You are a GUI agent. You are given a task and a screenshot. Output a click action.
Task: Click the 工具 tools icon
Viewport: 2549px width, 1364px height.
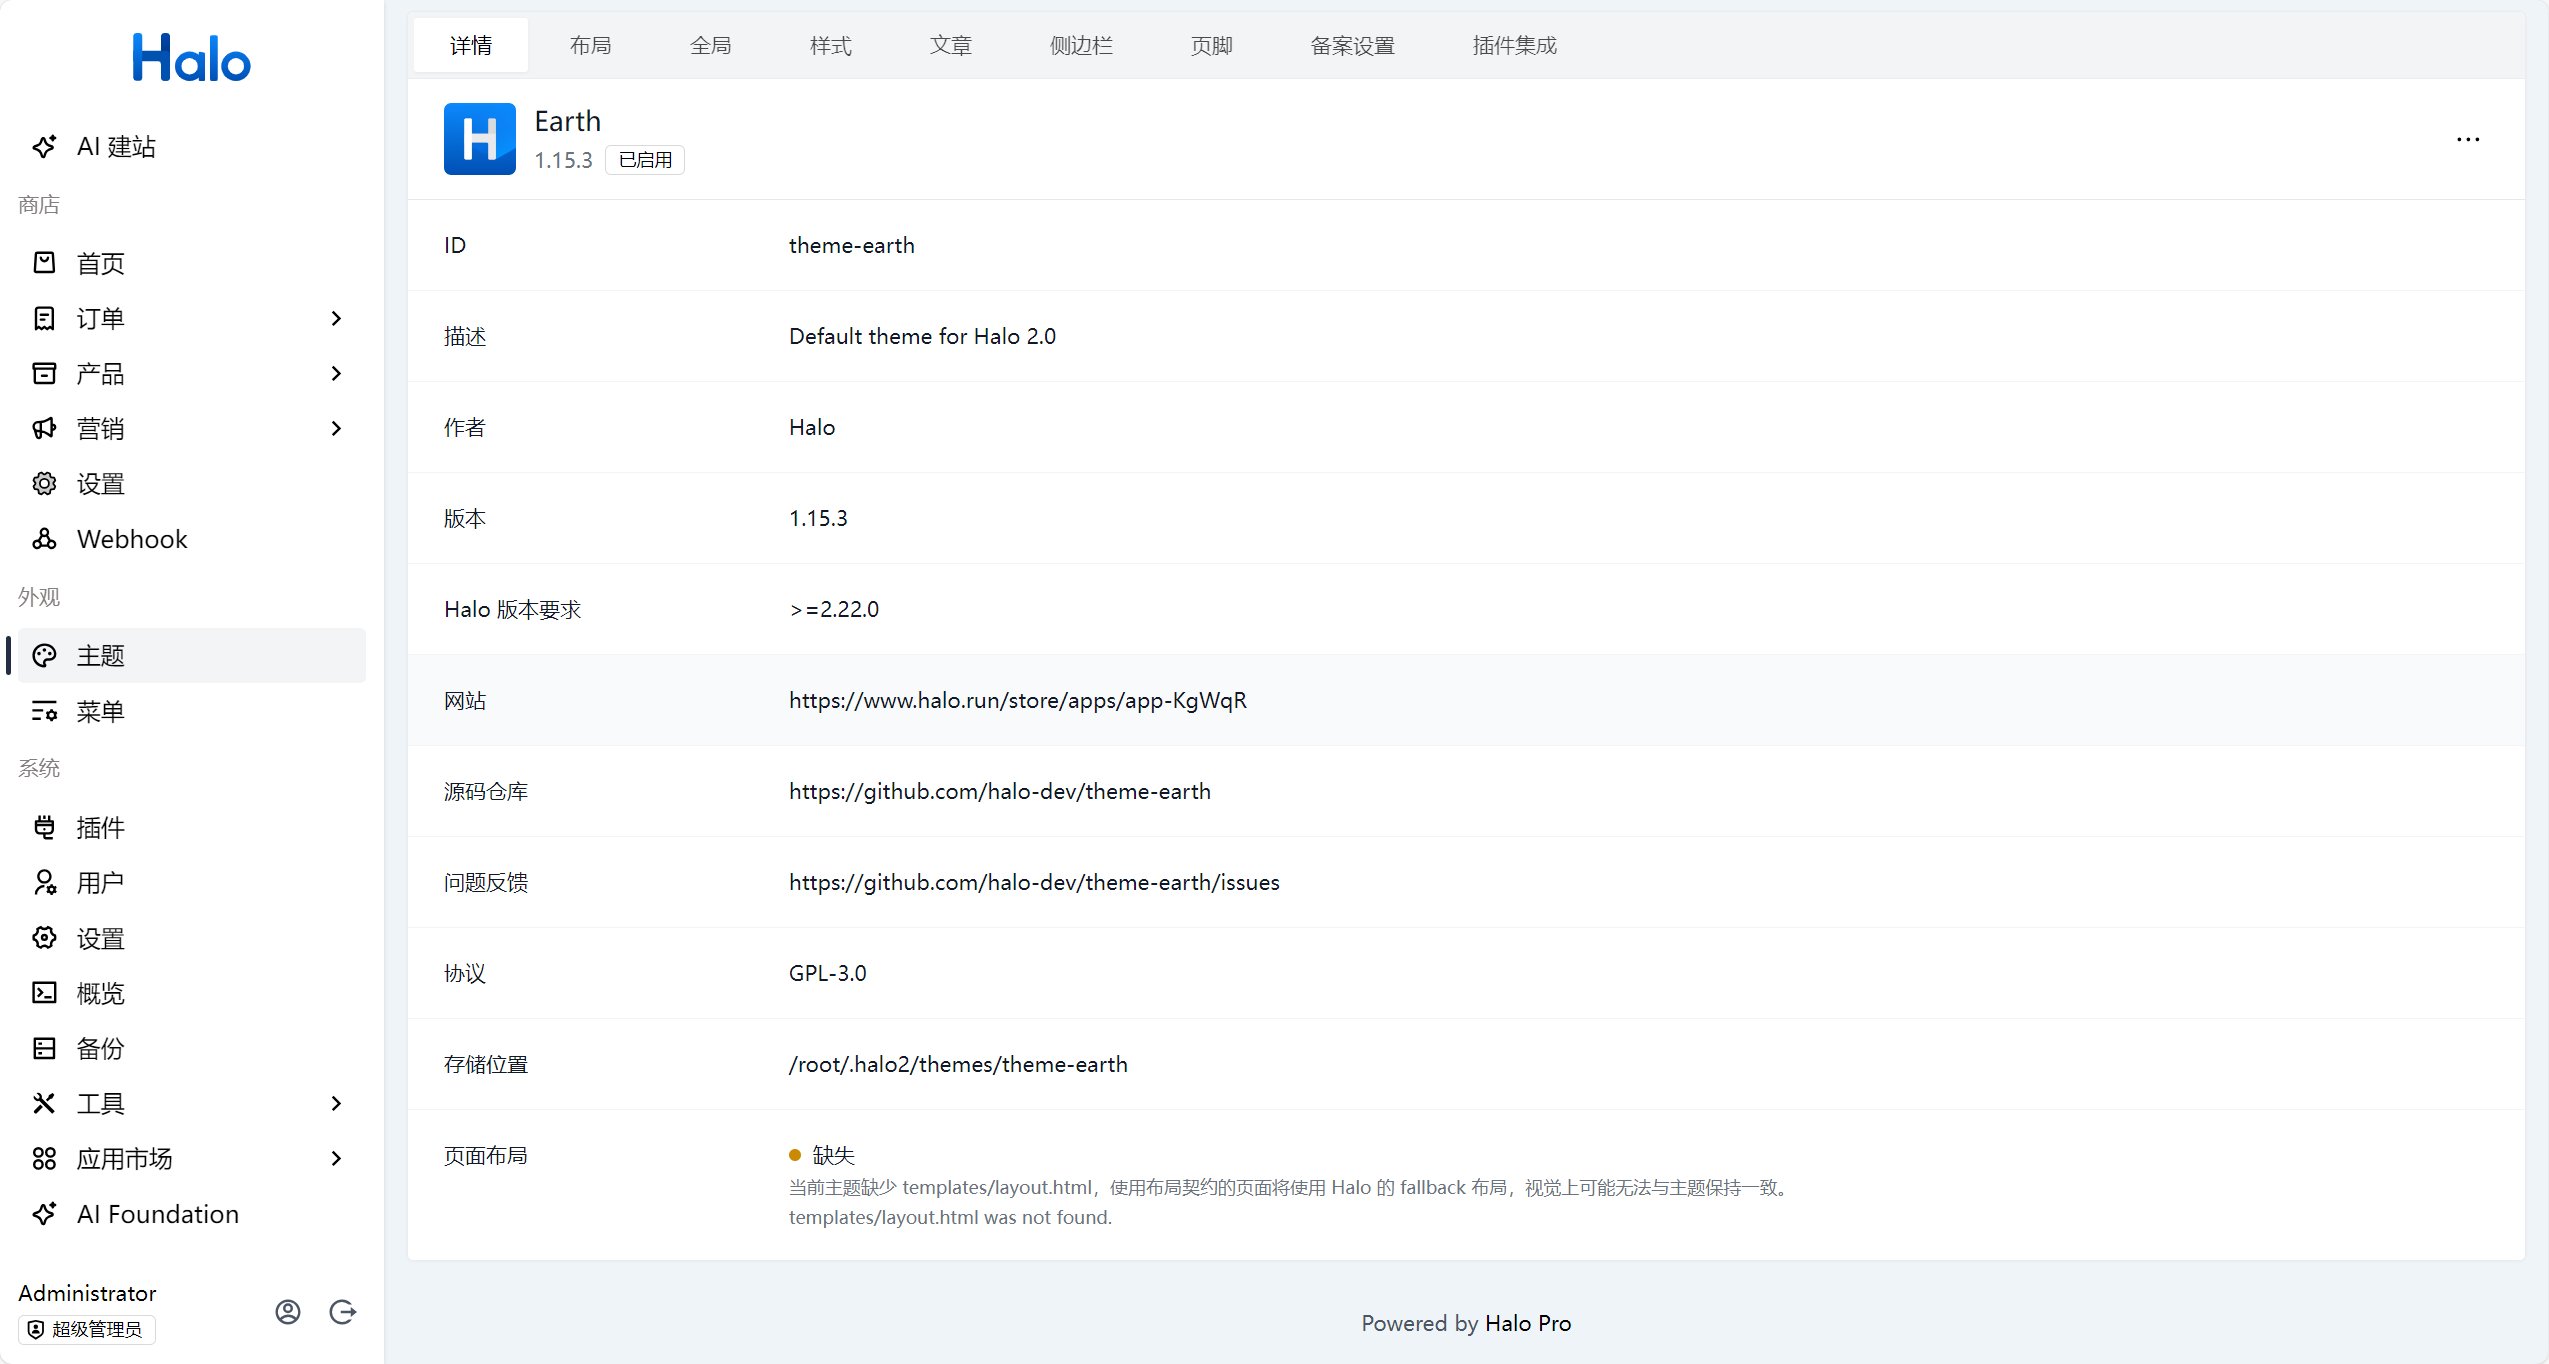pos(44,1103)
